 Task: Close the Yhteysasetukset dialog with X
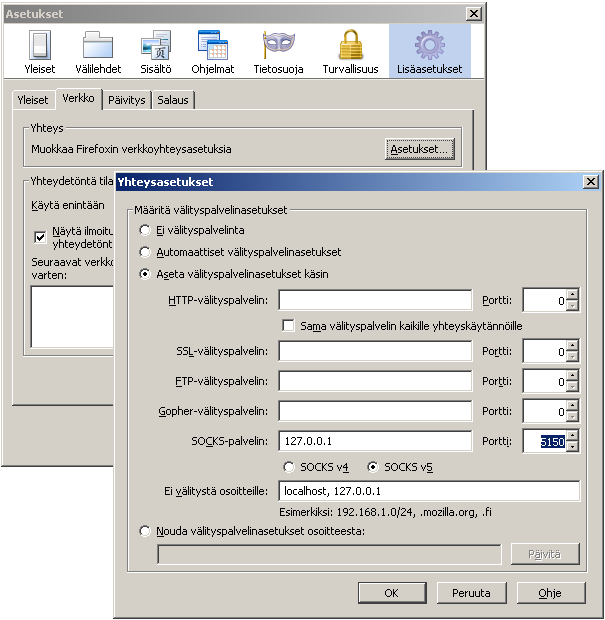[x=590, y=182]
